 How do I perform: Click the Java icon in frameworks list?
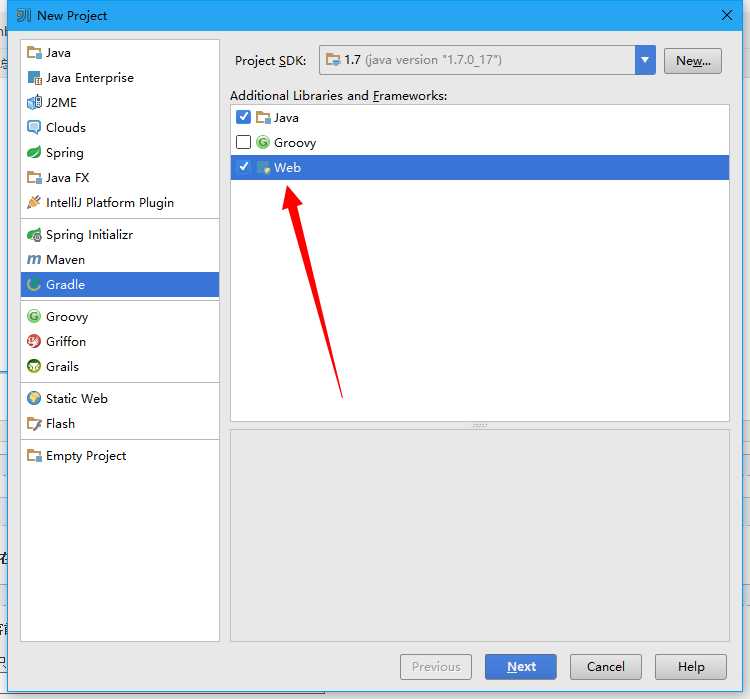[263, 117]
